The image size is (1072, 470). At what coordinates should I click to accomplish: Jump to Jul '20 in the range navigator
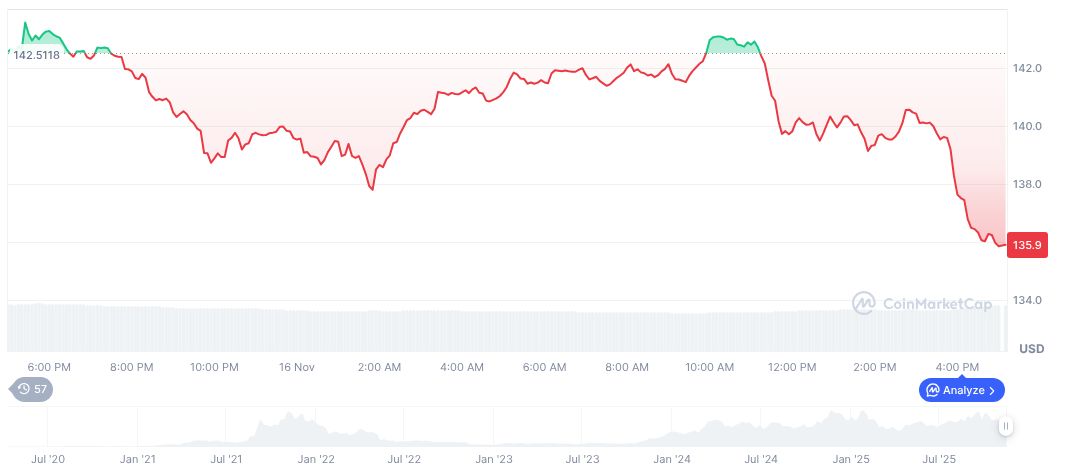click(48, 459)
